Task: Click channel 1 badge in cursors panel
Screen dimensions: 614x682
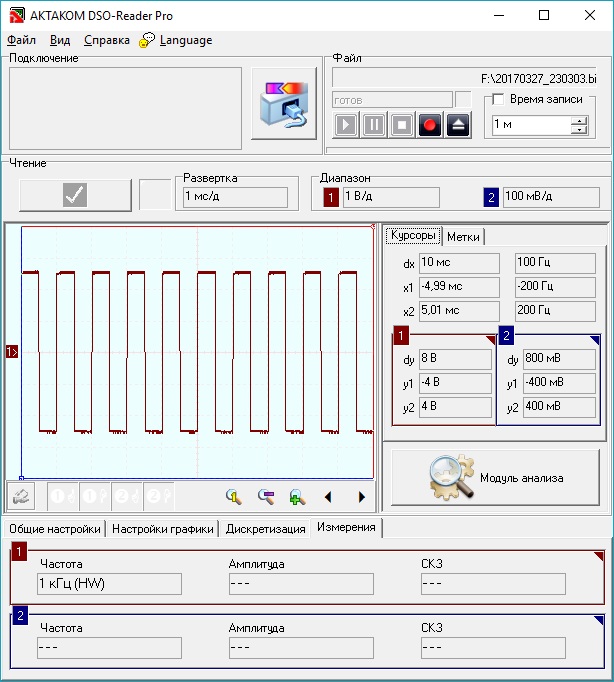Action: [x=401, y=335]
